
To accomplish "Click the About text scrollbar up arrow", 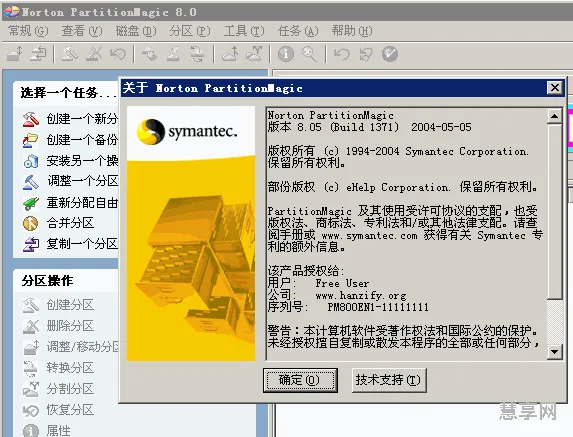I will point(554,117).
